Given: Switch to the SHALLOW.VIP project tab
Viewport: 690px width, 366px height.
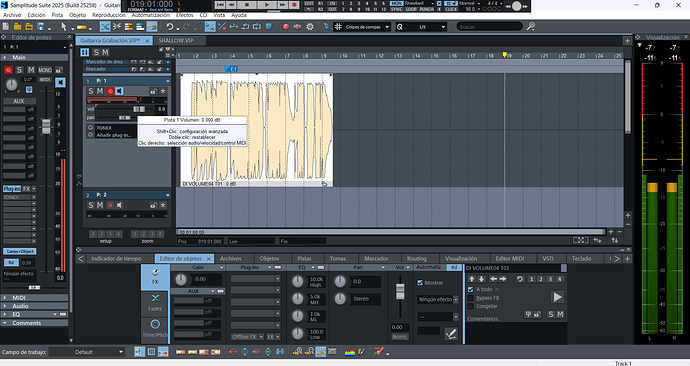Looking at the screenshot, I should coord(176,40).
